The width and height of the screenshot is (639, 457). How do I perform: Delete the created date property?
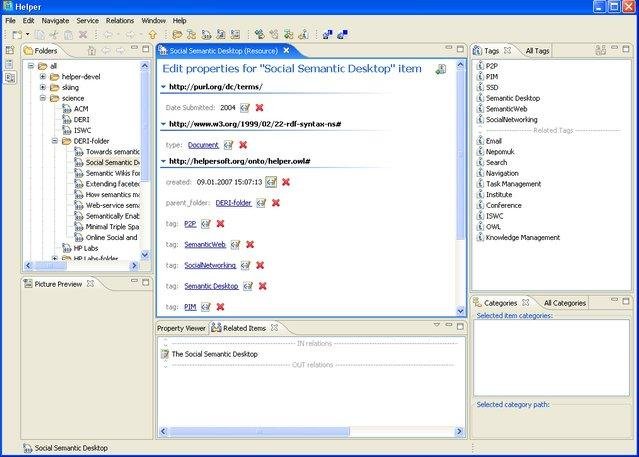(x=286, y=182)
